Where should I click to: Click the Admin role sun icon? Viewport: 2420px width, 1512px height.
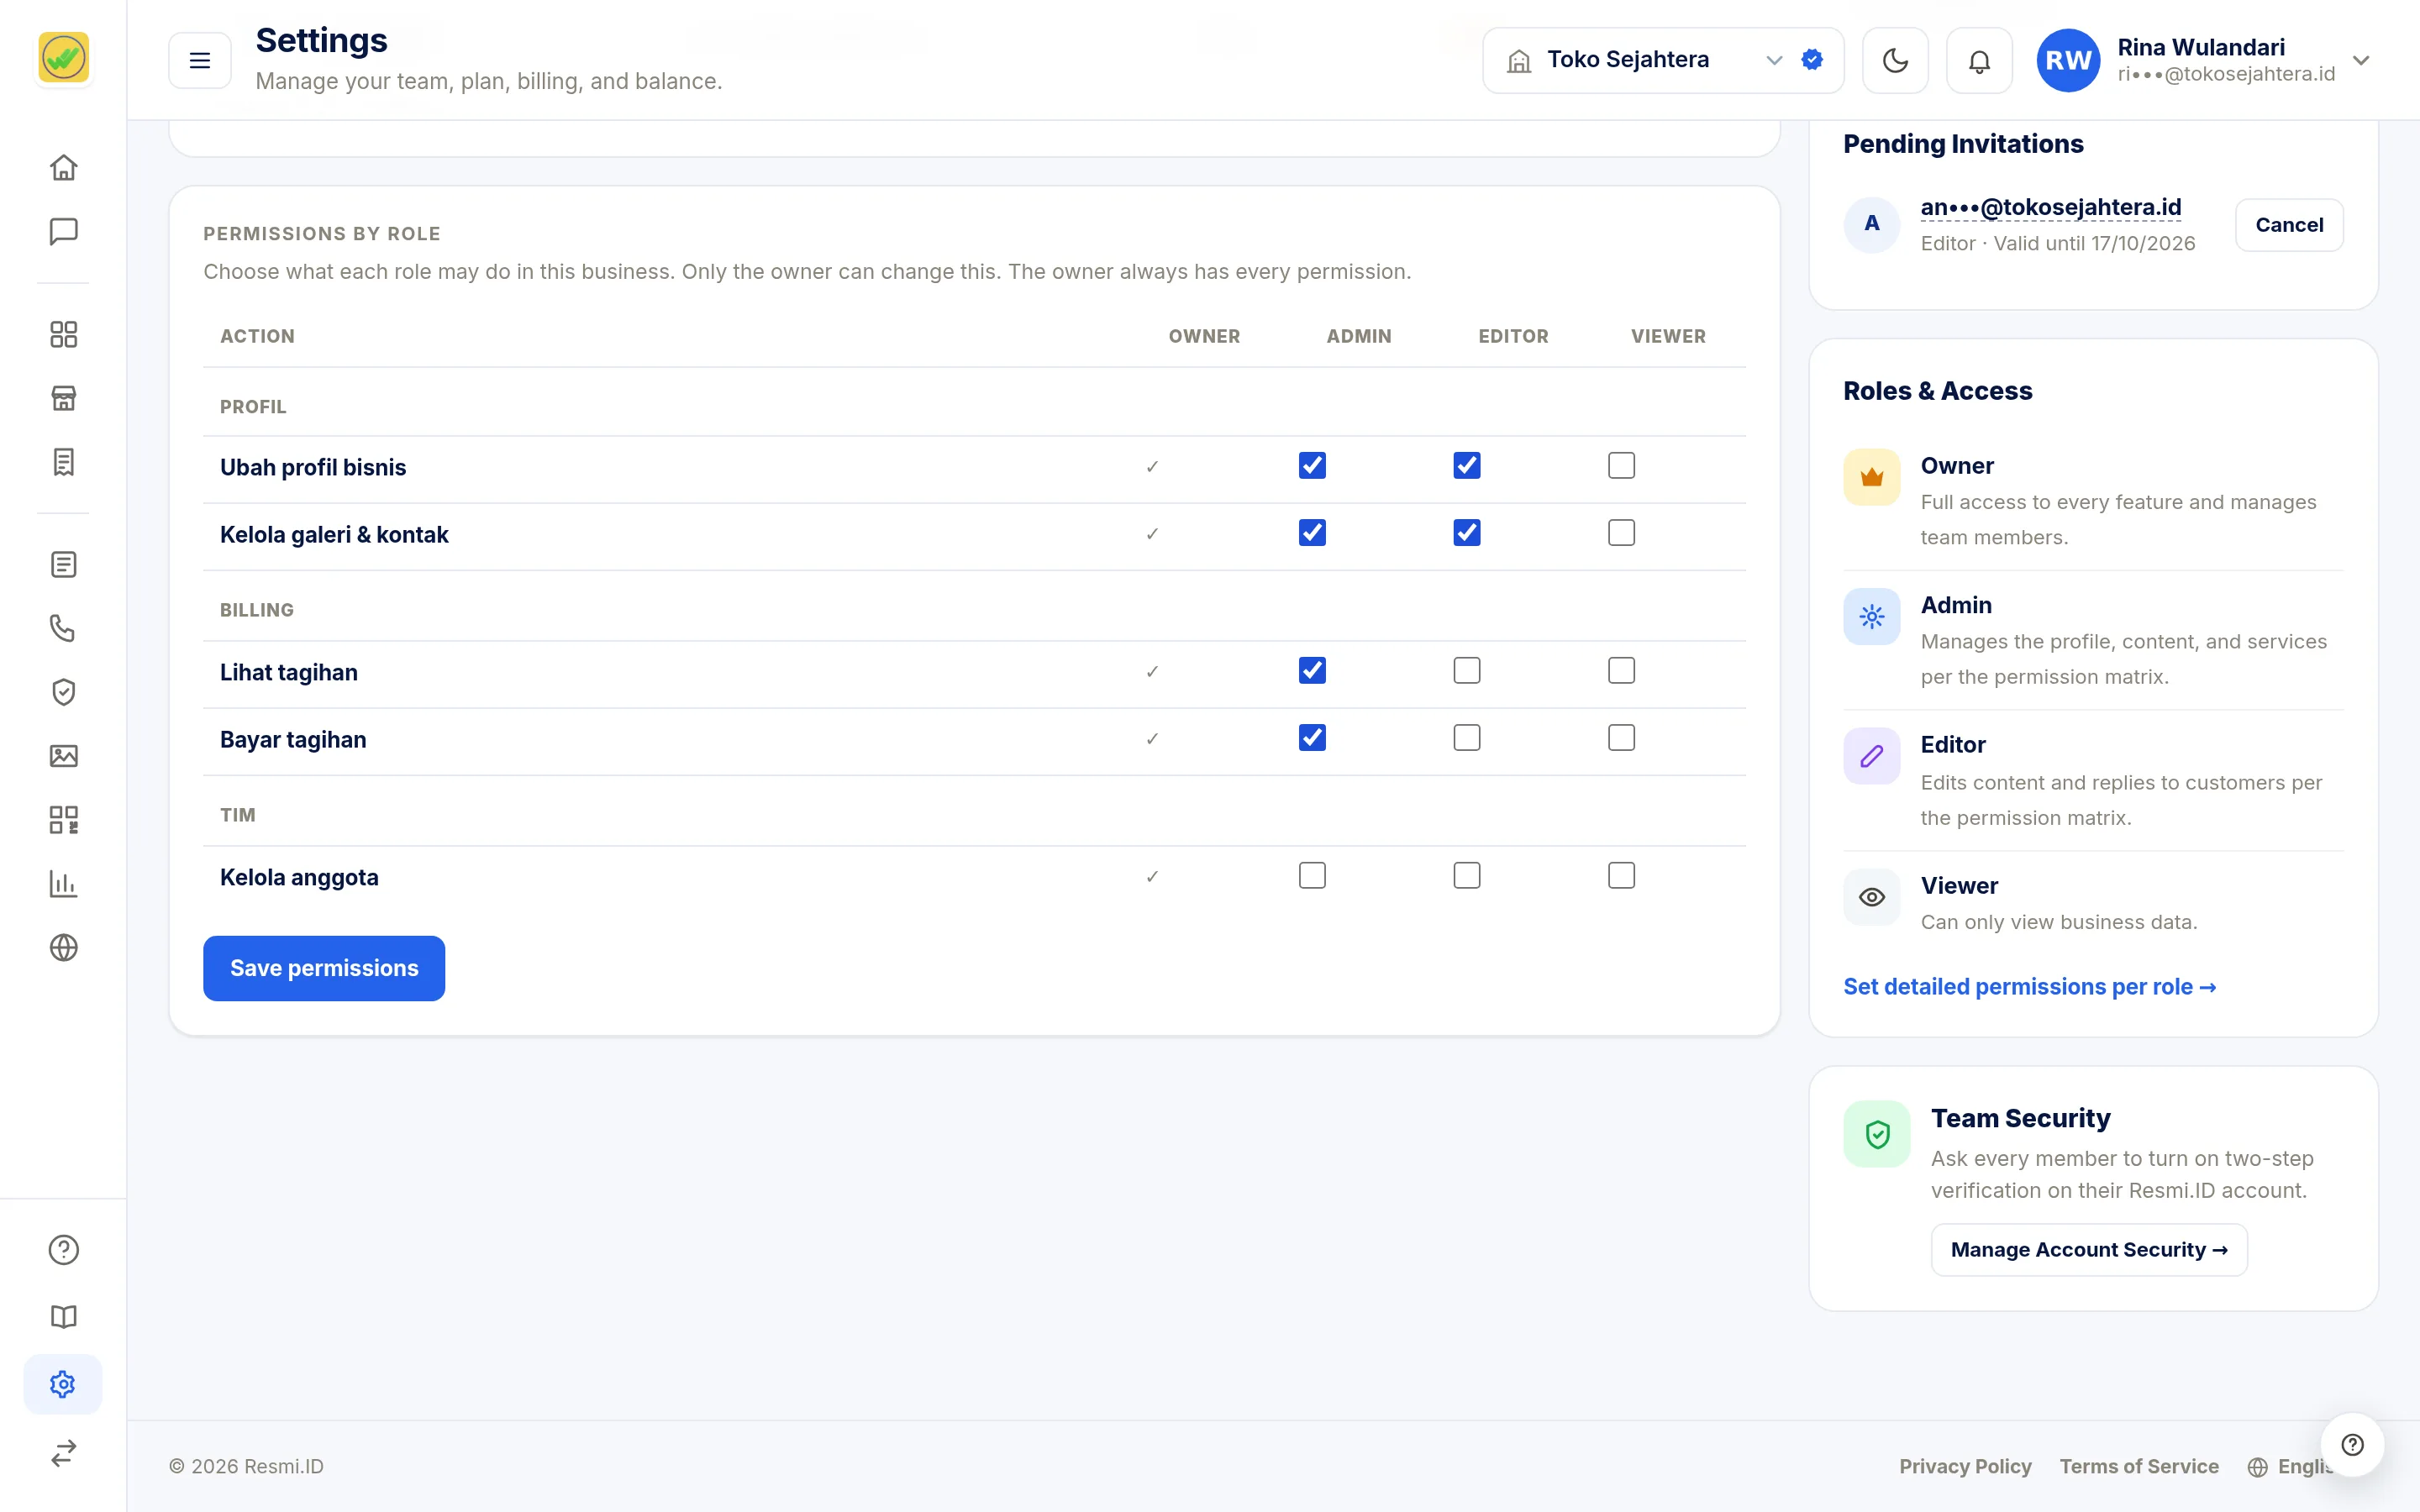(x=1871, y=616)
